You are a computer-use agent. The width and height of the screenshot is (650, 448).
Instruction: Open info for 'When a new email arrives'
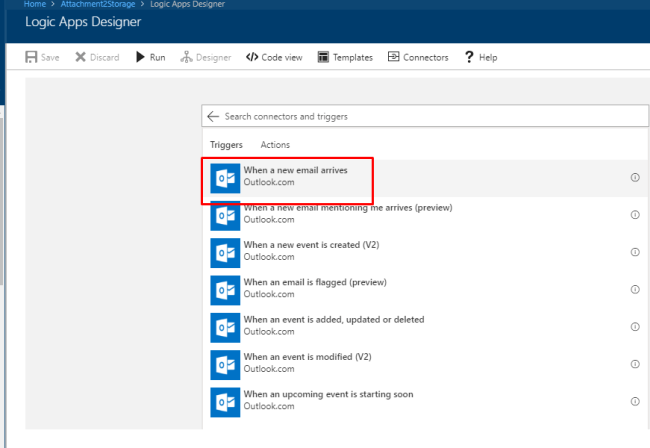(x=635, y=177)
